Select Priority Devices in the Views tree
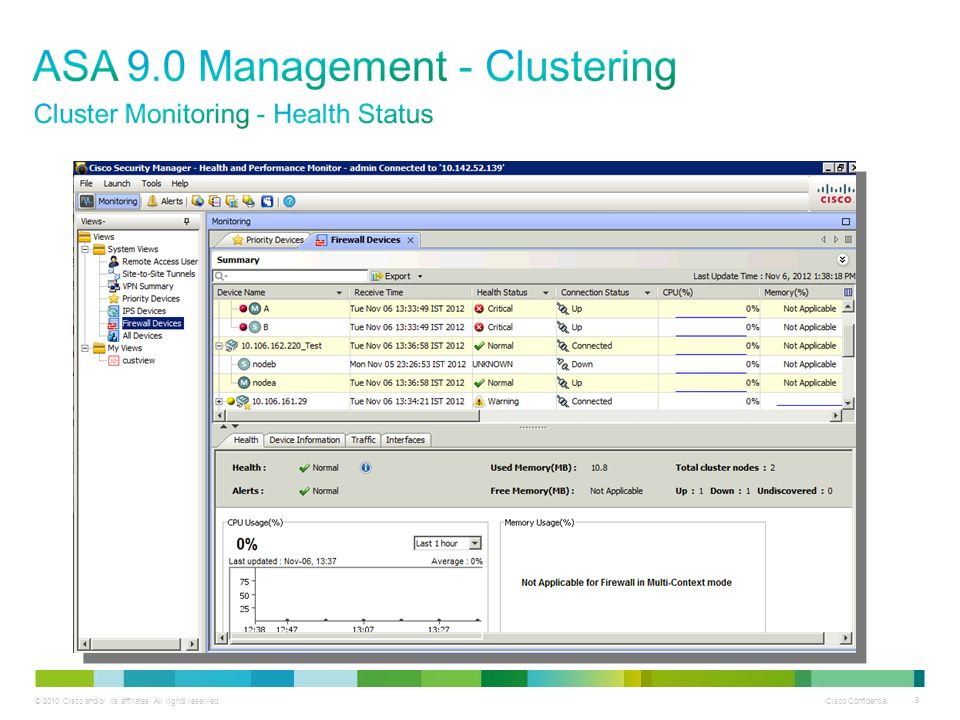960x720 pixels. click(x=151, y=299)
